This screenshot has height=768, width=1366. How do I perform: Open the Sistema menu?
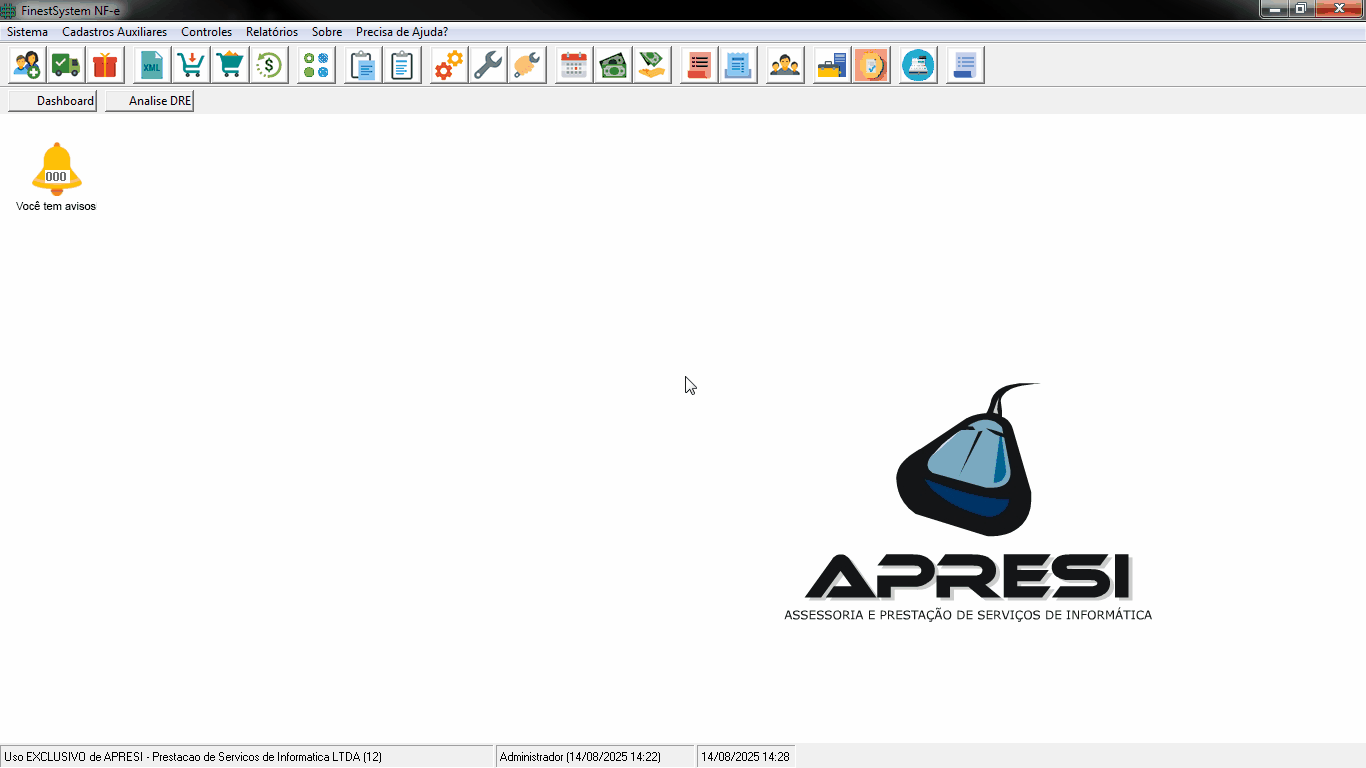[x=27, y=32]
